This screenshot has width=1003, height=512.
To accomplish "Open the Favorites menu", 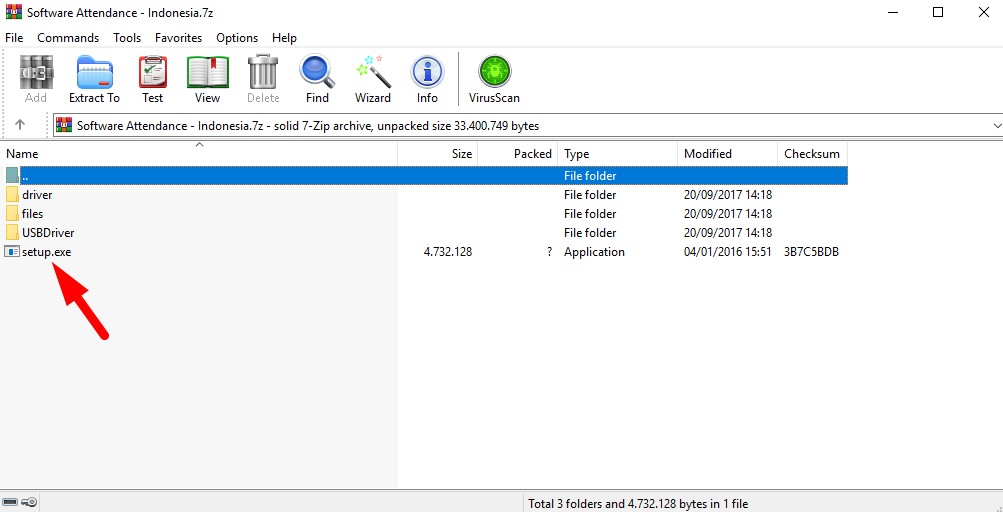I will [x=178, y=38].
